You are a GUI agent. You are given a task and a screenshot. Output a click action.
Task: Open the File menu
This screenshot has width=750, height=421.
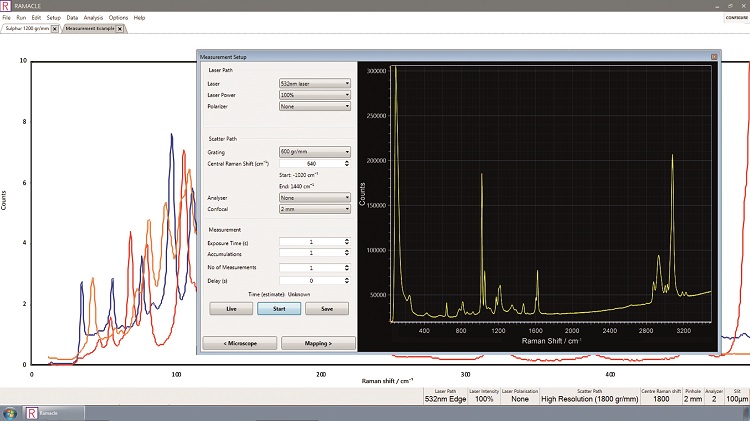tap(7, 18)
